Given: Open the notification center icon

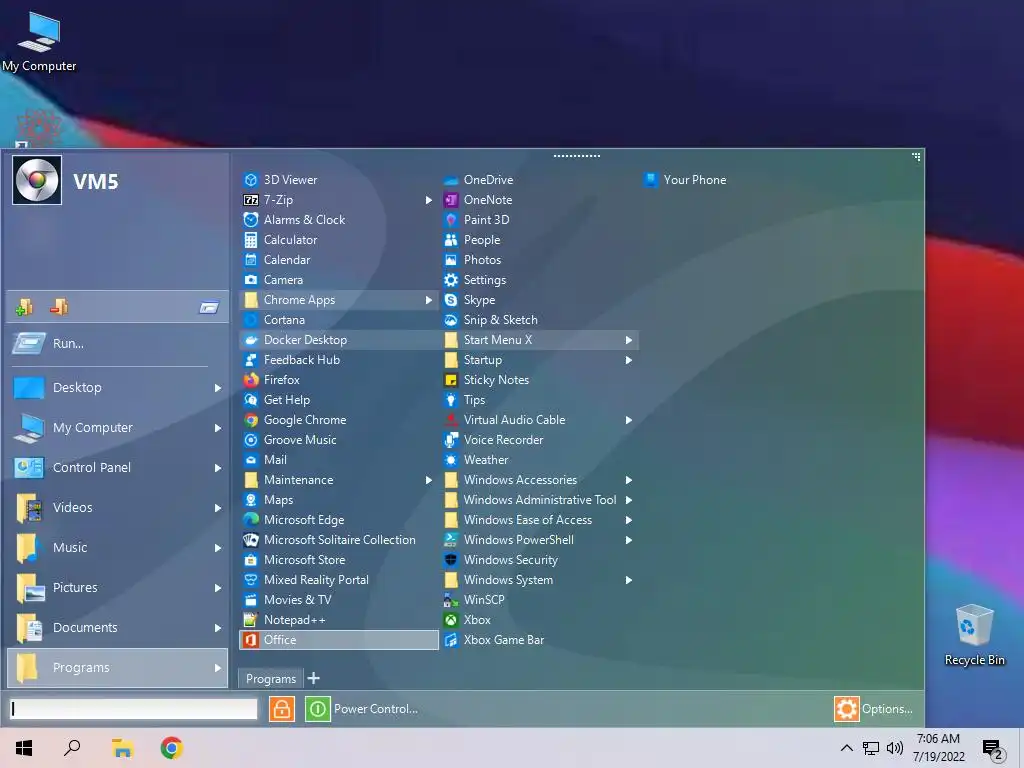Looking at the screenshot, I should click(993, 748).
